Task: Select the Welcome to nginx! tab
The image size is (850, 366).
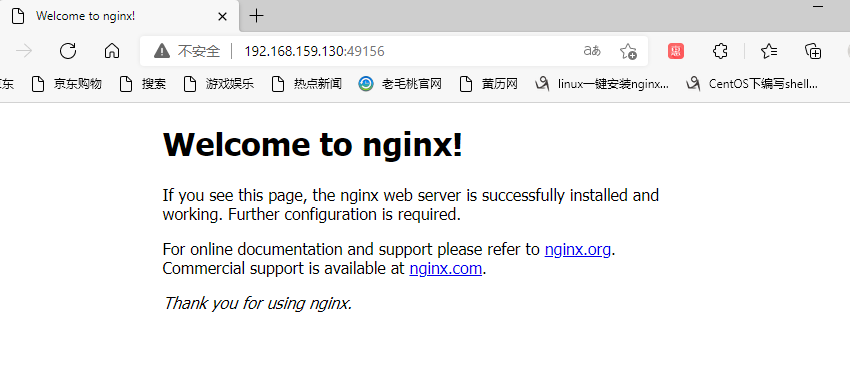Action: tap(120, 16)
